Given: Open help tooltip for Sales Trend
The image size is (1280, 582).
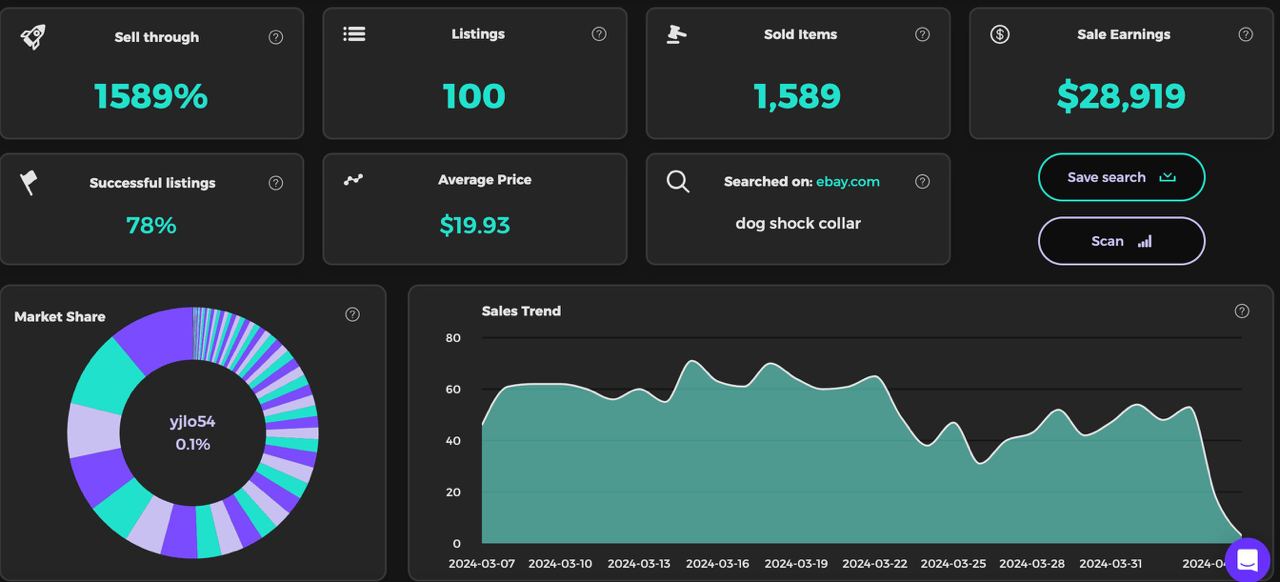Looking at the screenshot, I should click(x=1242, y=311).
